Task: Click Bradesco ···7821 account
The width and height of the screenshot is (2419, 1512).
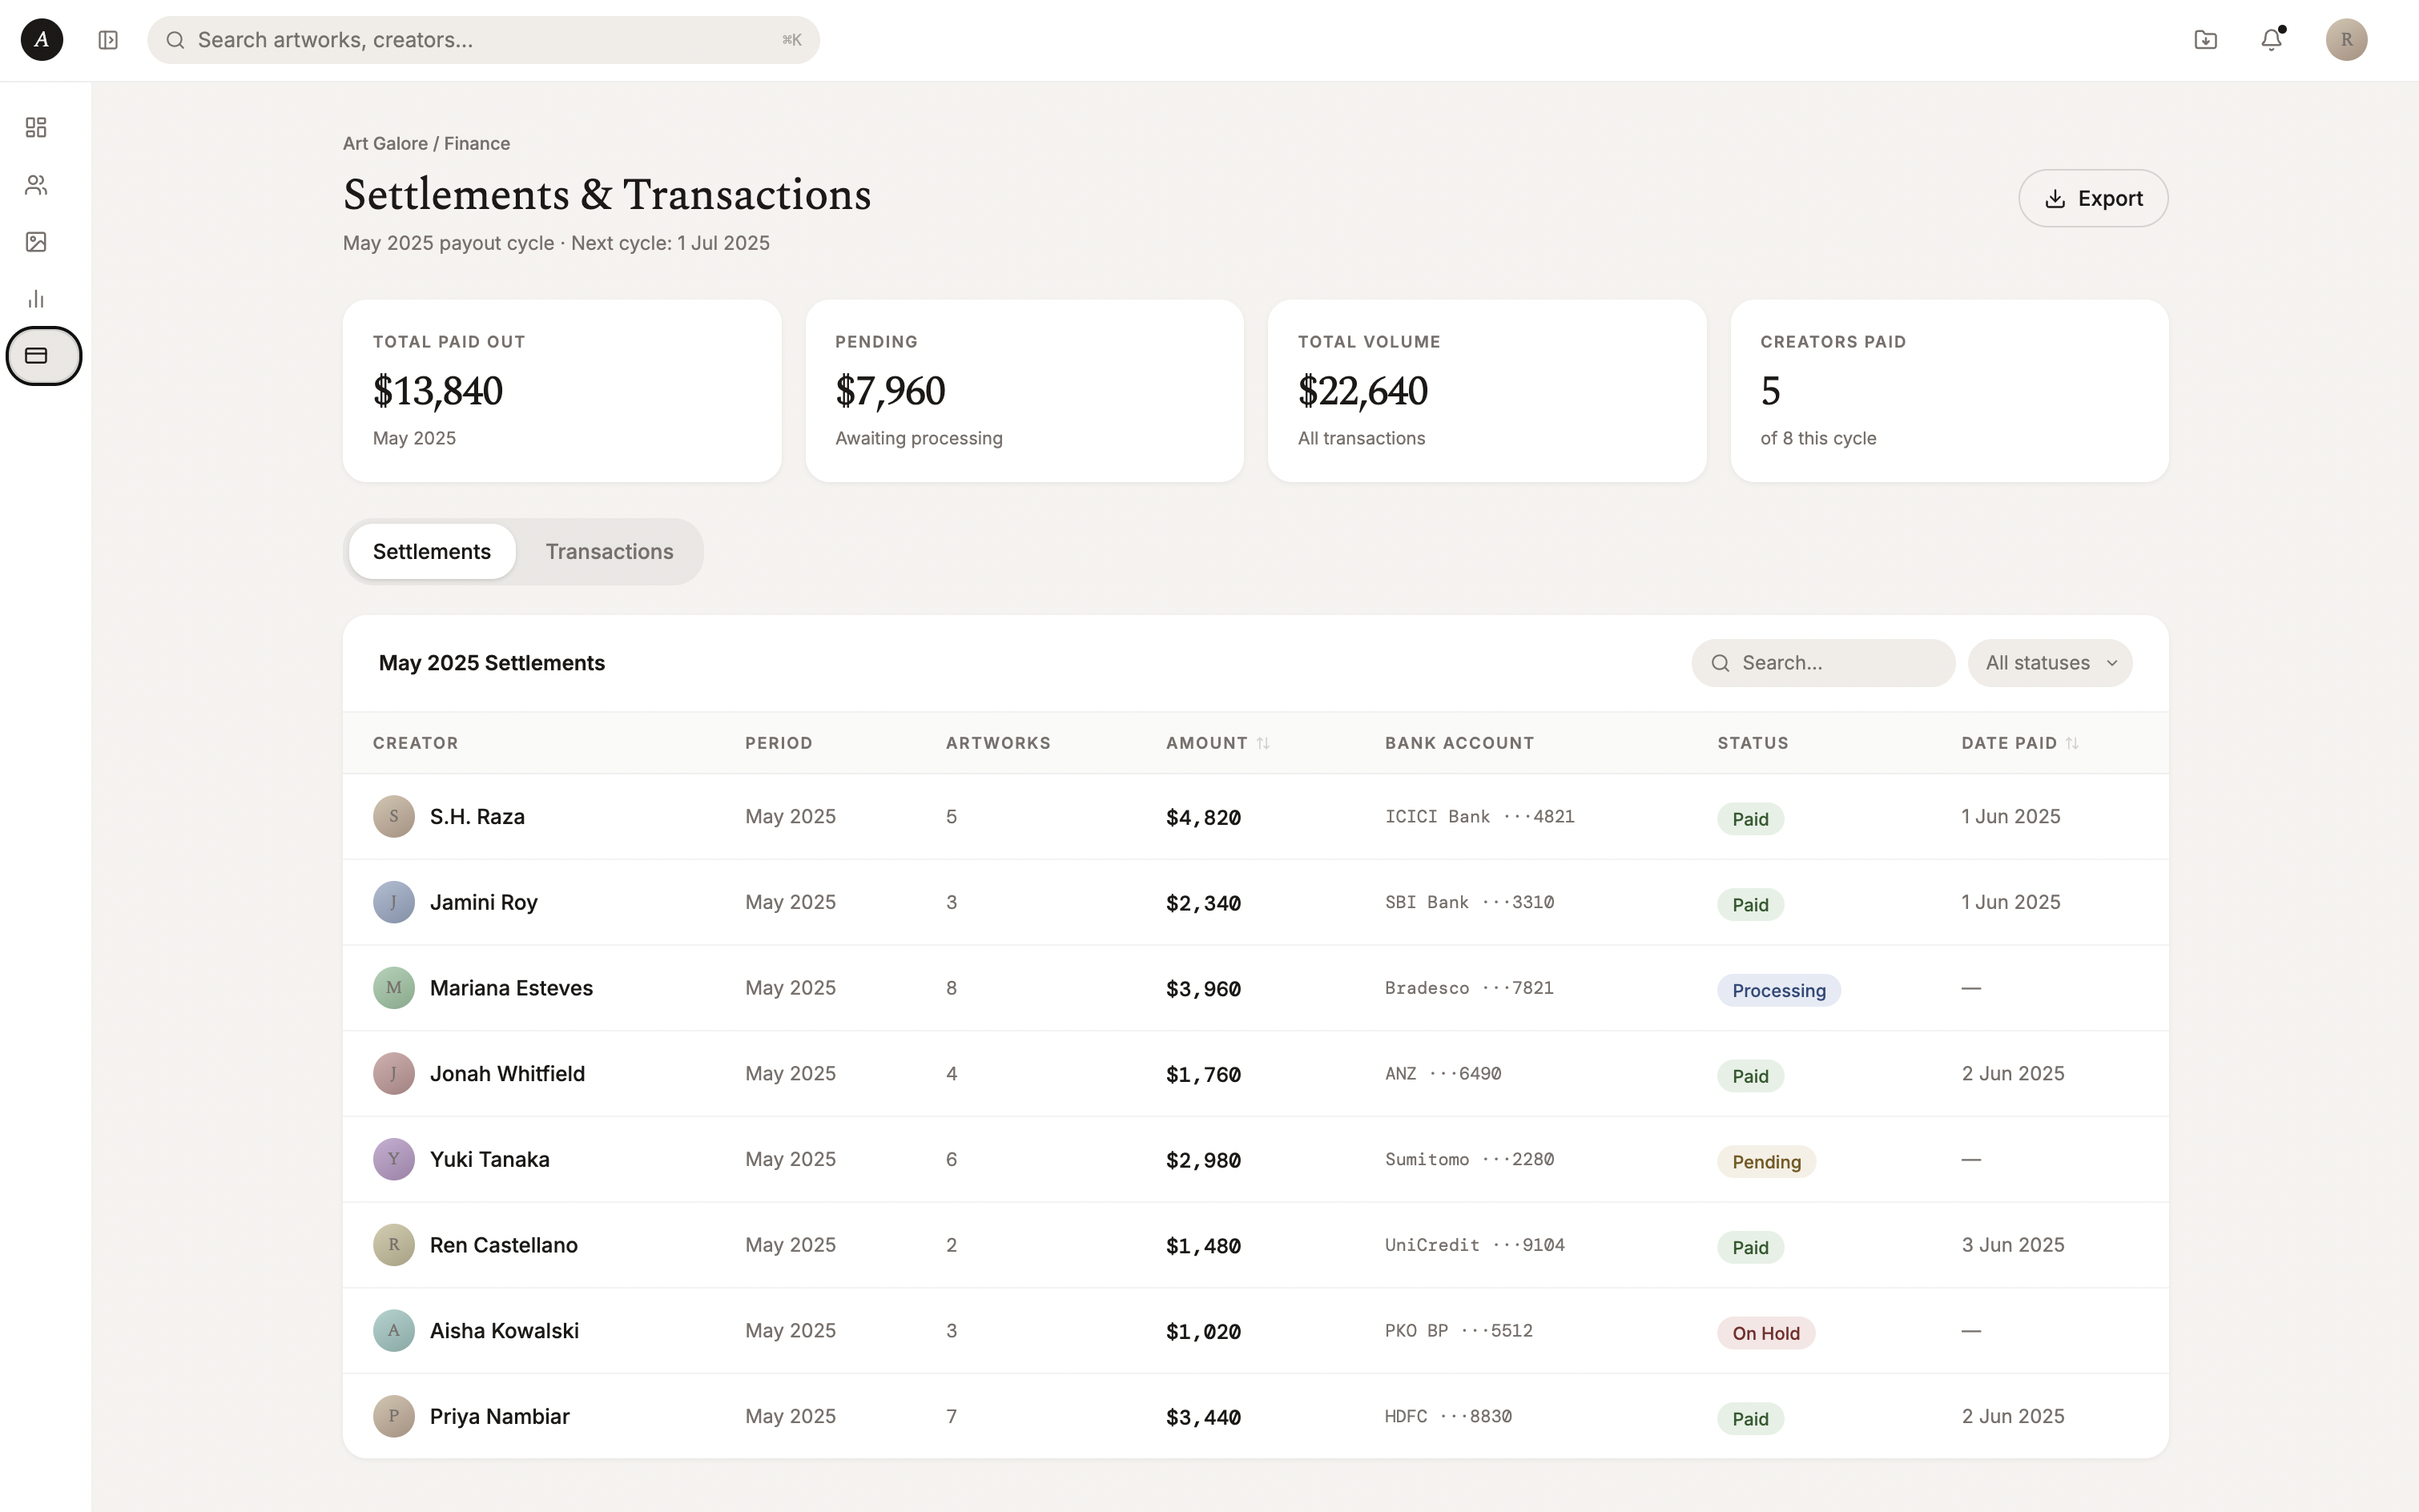Action: tap(1469, 988)
